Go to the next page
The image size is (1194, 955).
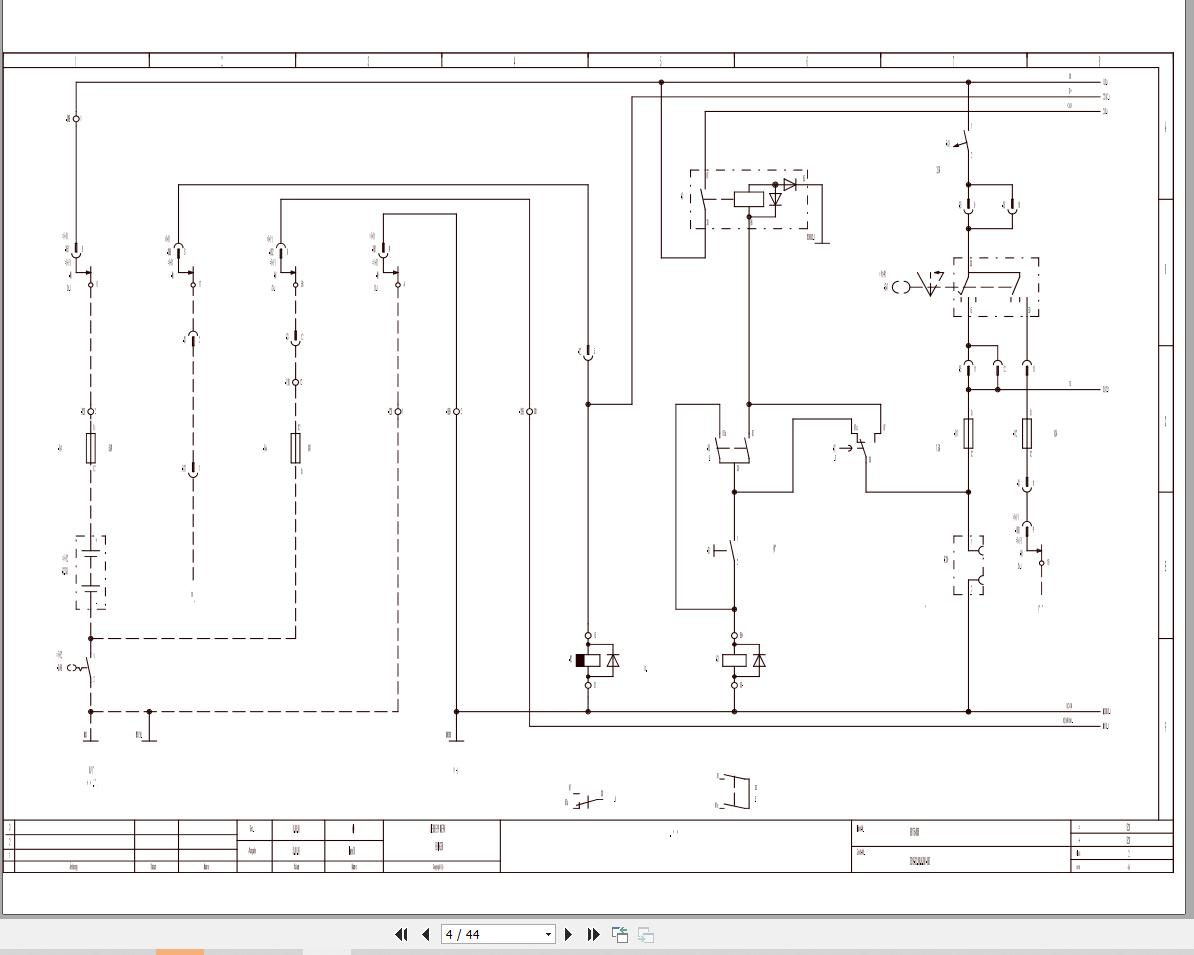pyautogui.click(x=569, y=934)
